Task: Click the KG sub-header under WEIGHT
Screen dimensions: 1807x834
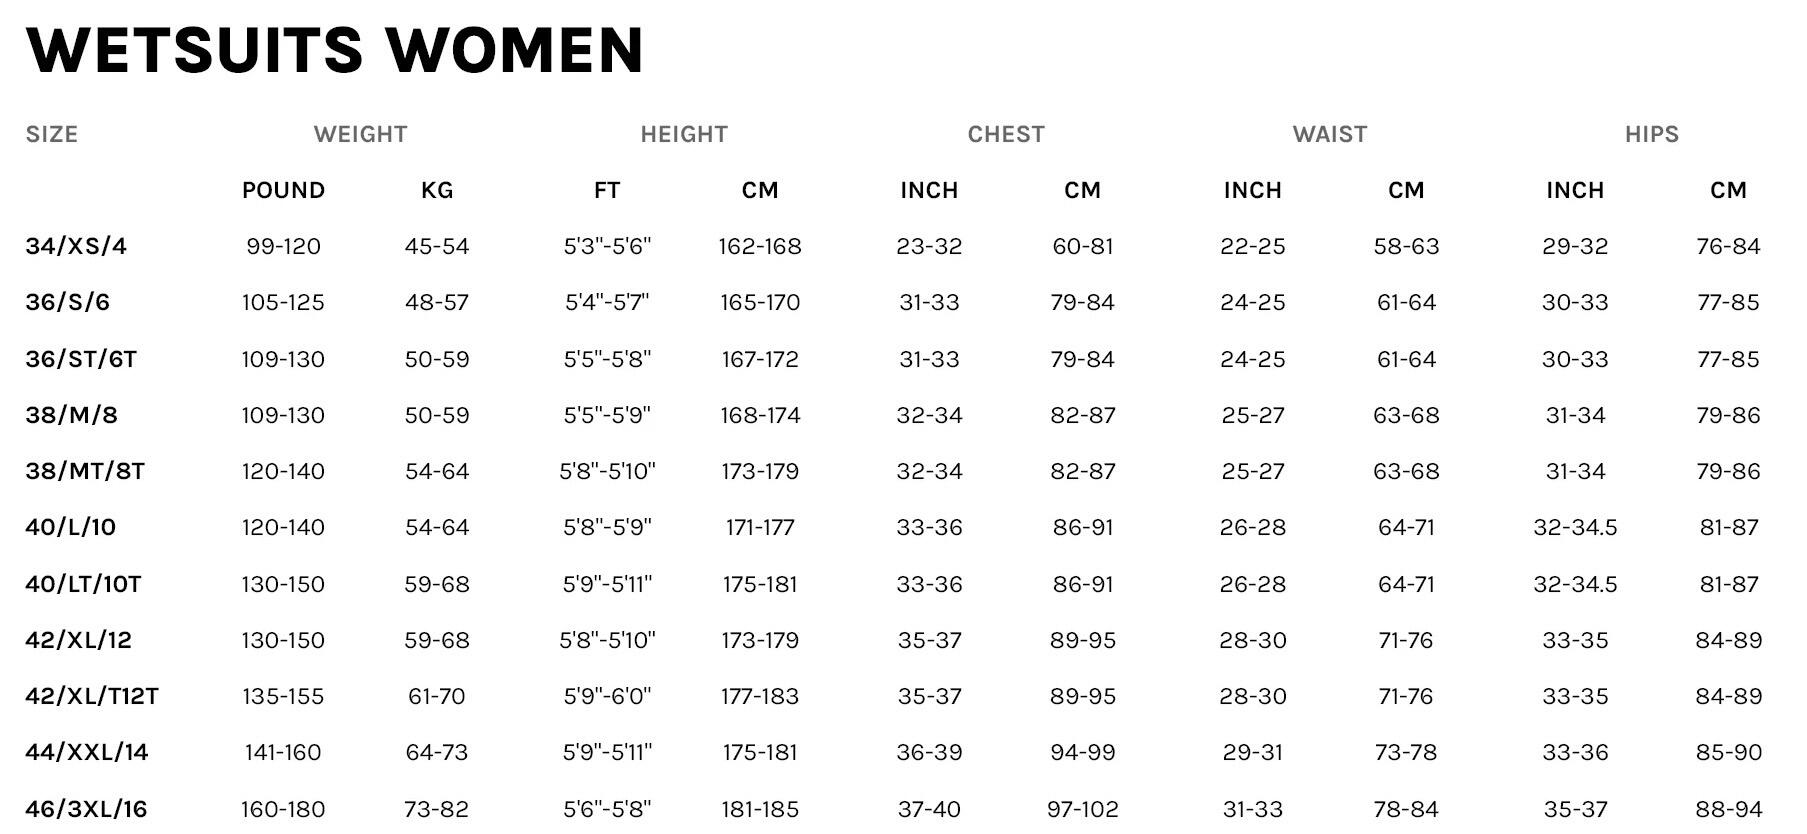Action: click(x=437, y=191)
